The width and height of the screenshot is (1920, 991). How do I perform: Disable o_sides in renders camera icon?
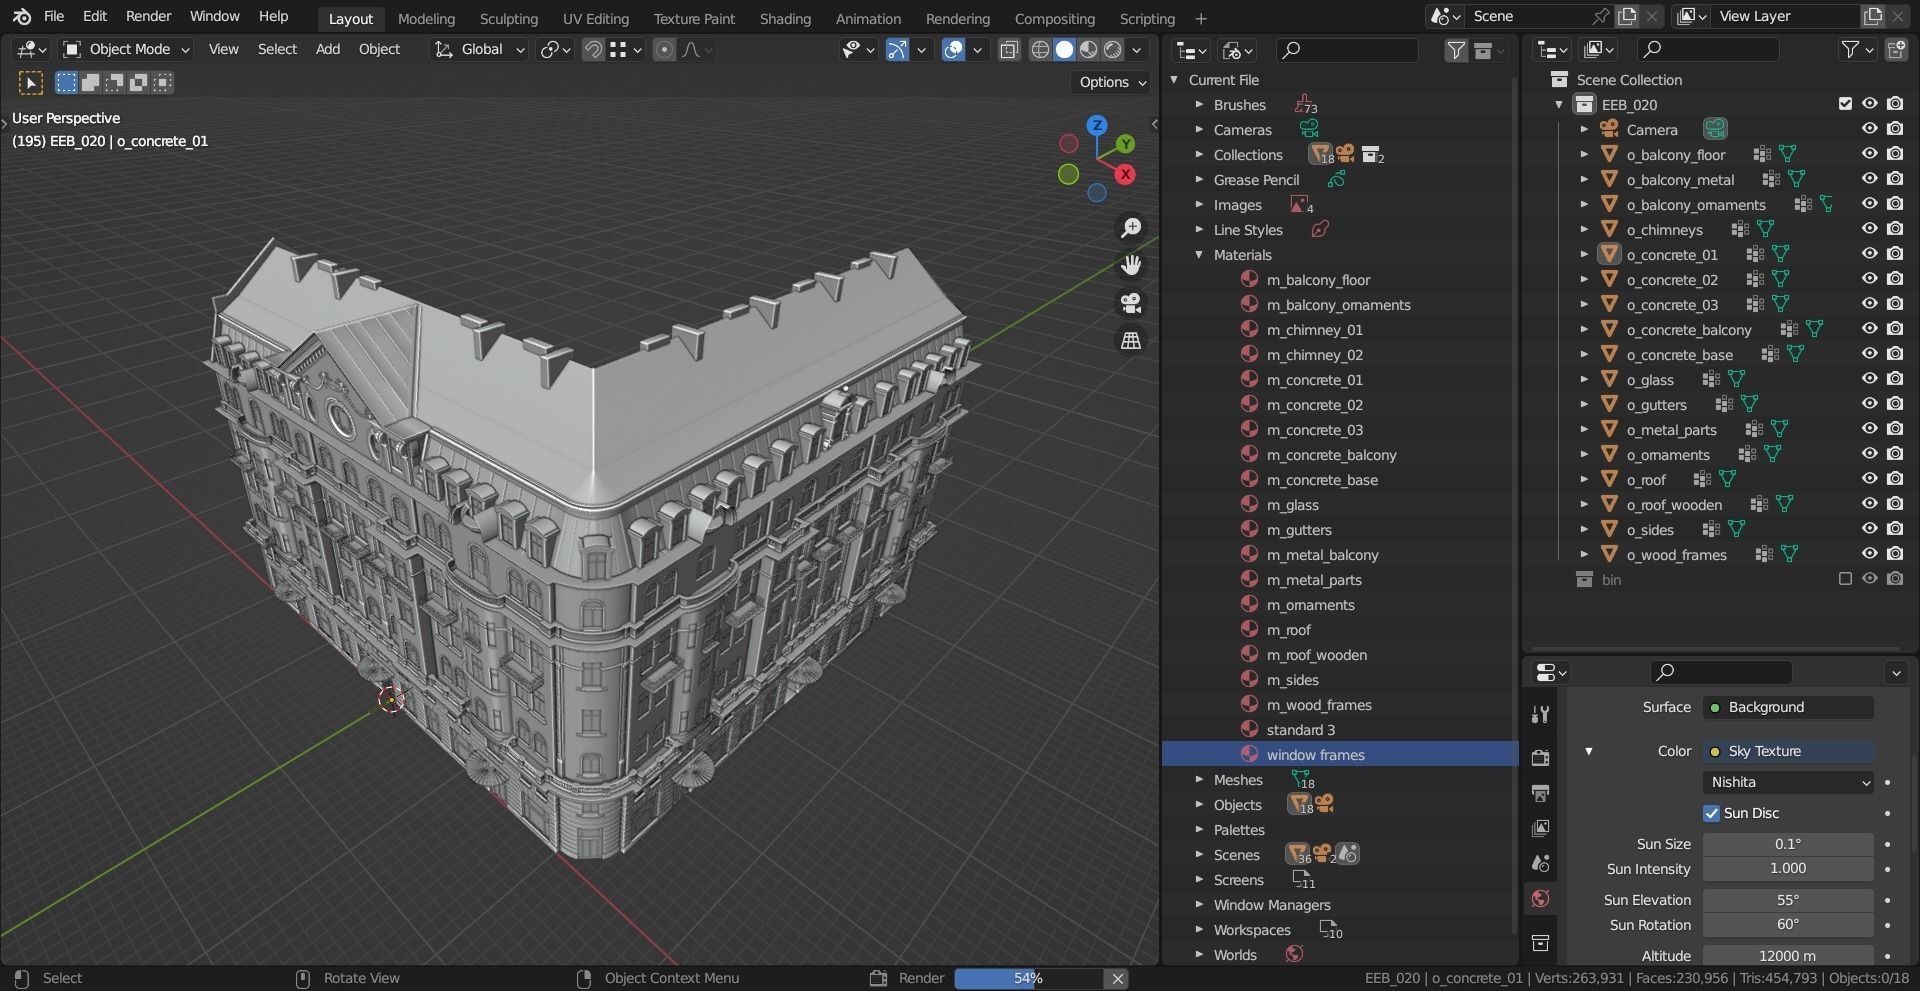pyautogui.click(x=1895, y=529)
